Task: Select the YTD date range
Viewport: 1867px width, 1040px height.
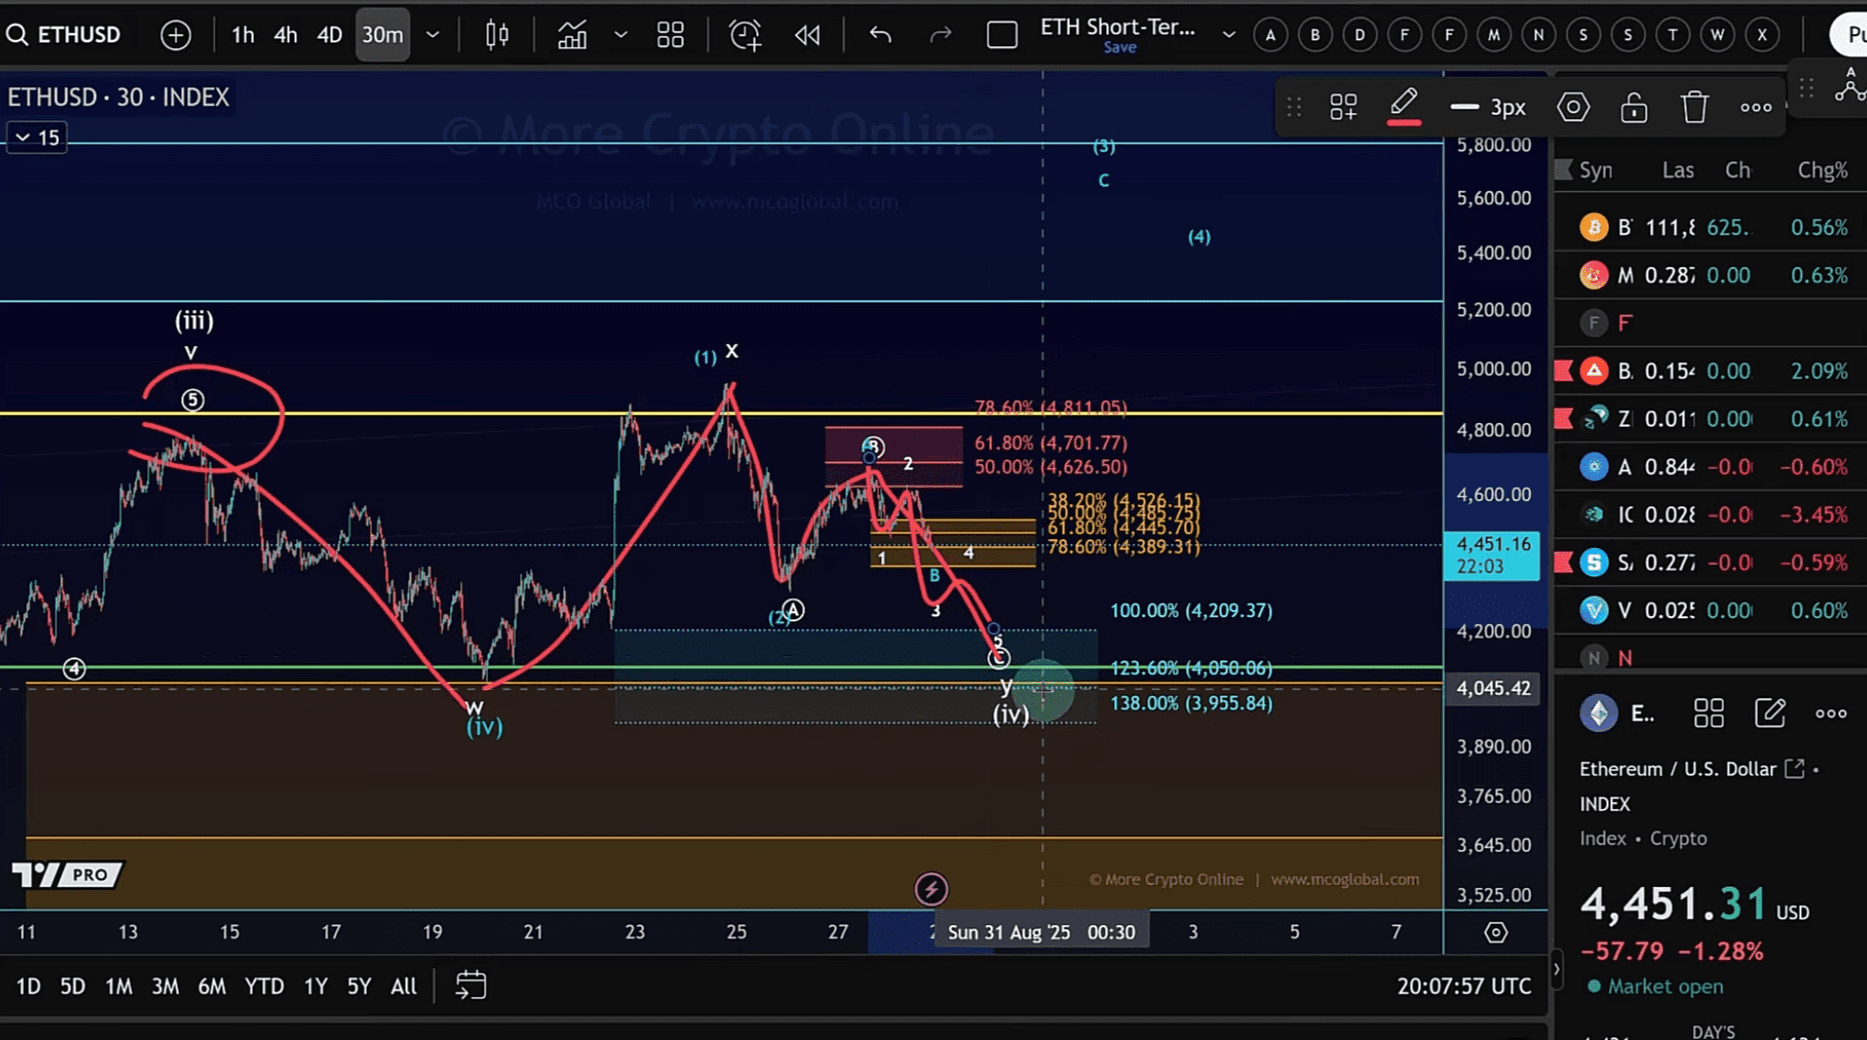Action: tap(264, 986)
